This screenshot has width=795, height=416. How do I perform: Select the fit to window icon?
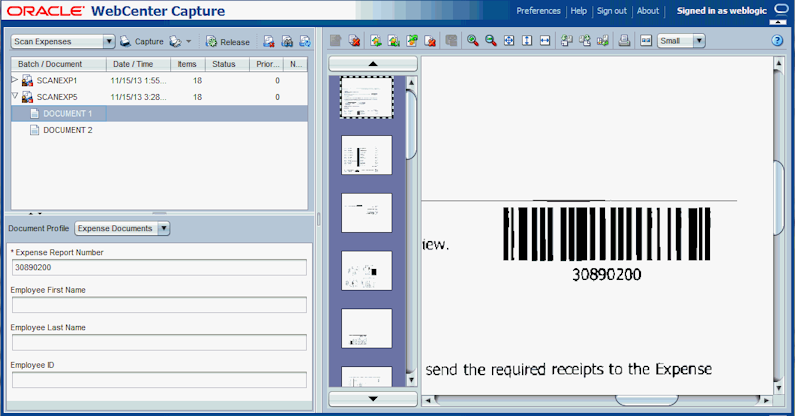point(509,41)
